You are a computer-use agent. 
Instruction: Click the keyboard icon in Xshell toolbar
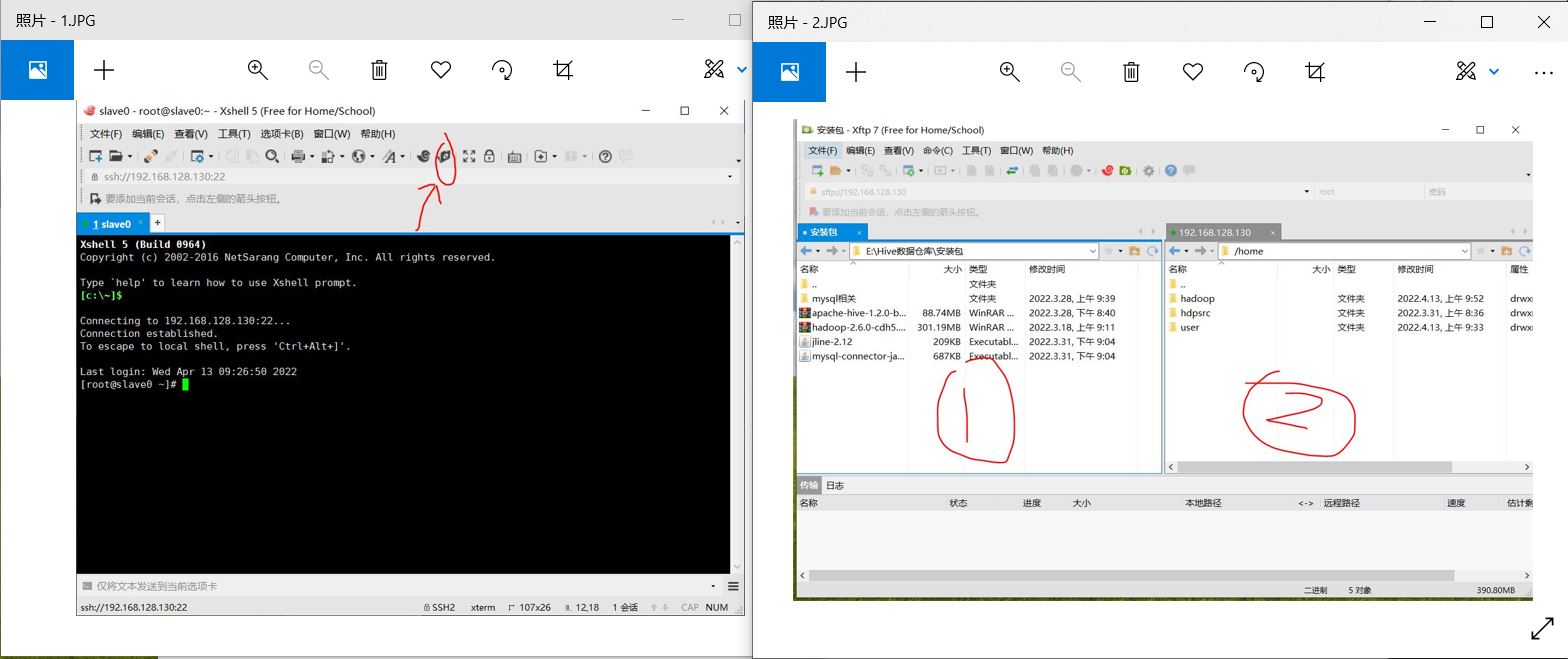click(514, 156)
